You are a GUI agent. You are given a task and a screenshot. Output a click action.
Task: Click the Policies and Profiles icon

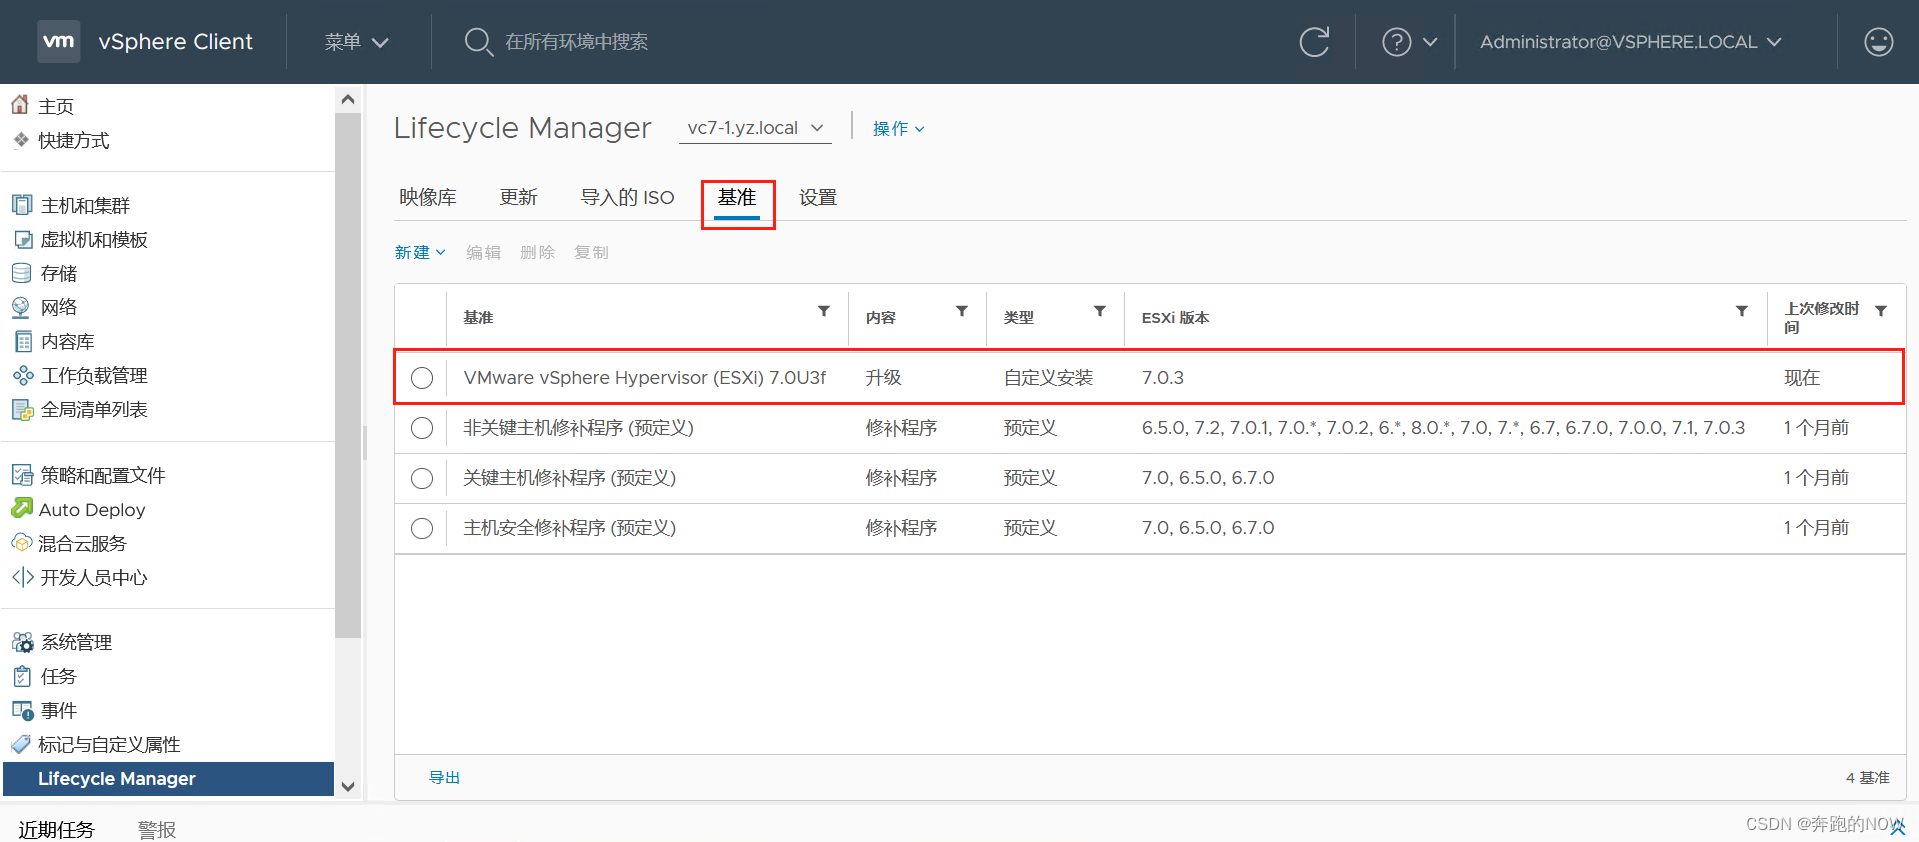(22, 475)
